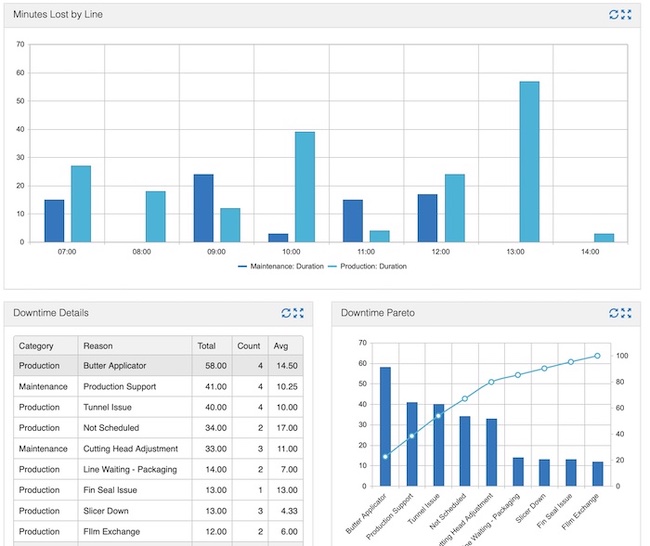
Task: Select the Cutting Head Adjustment reason cell
Action: (135, 449)
